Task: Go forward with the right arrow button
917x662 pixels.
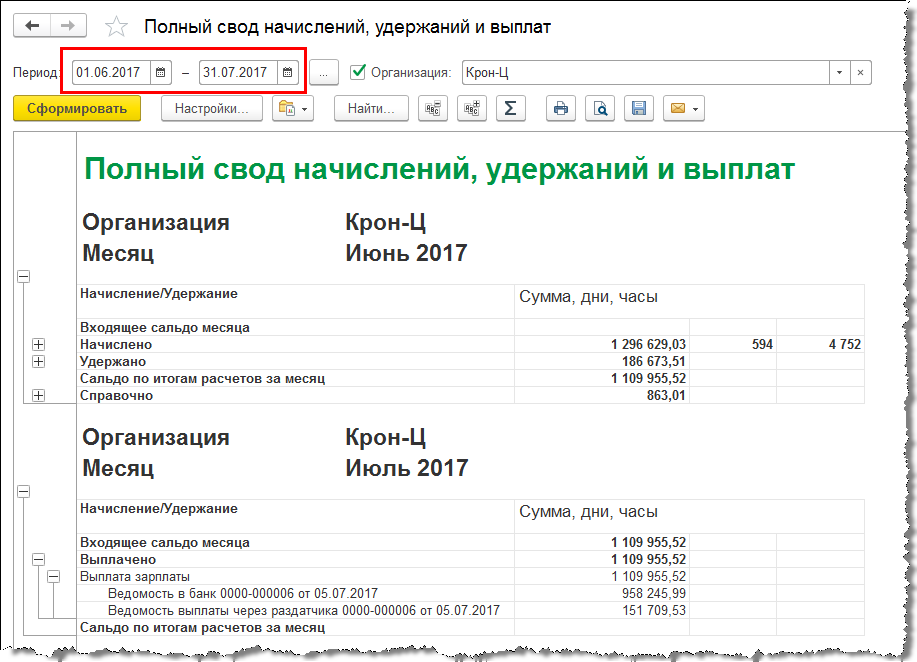Action: (x=68, y=26)
